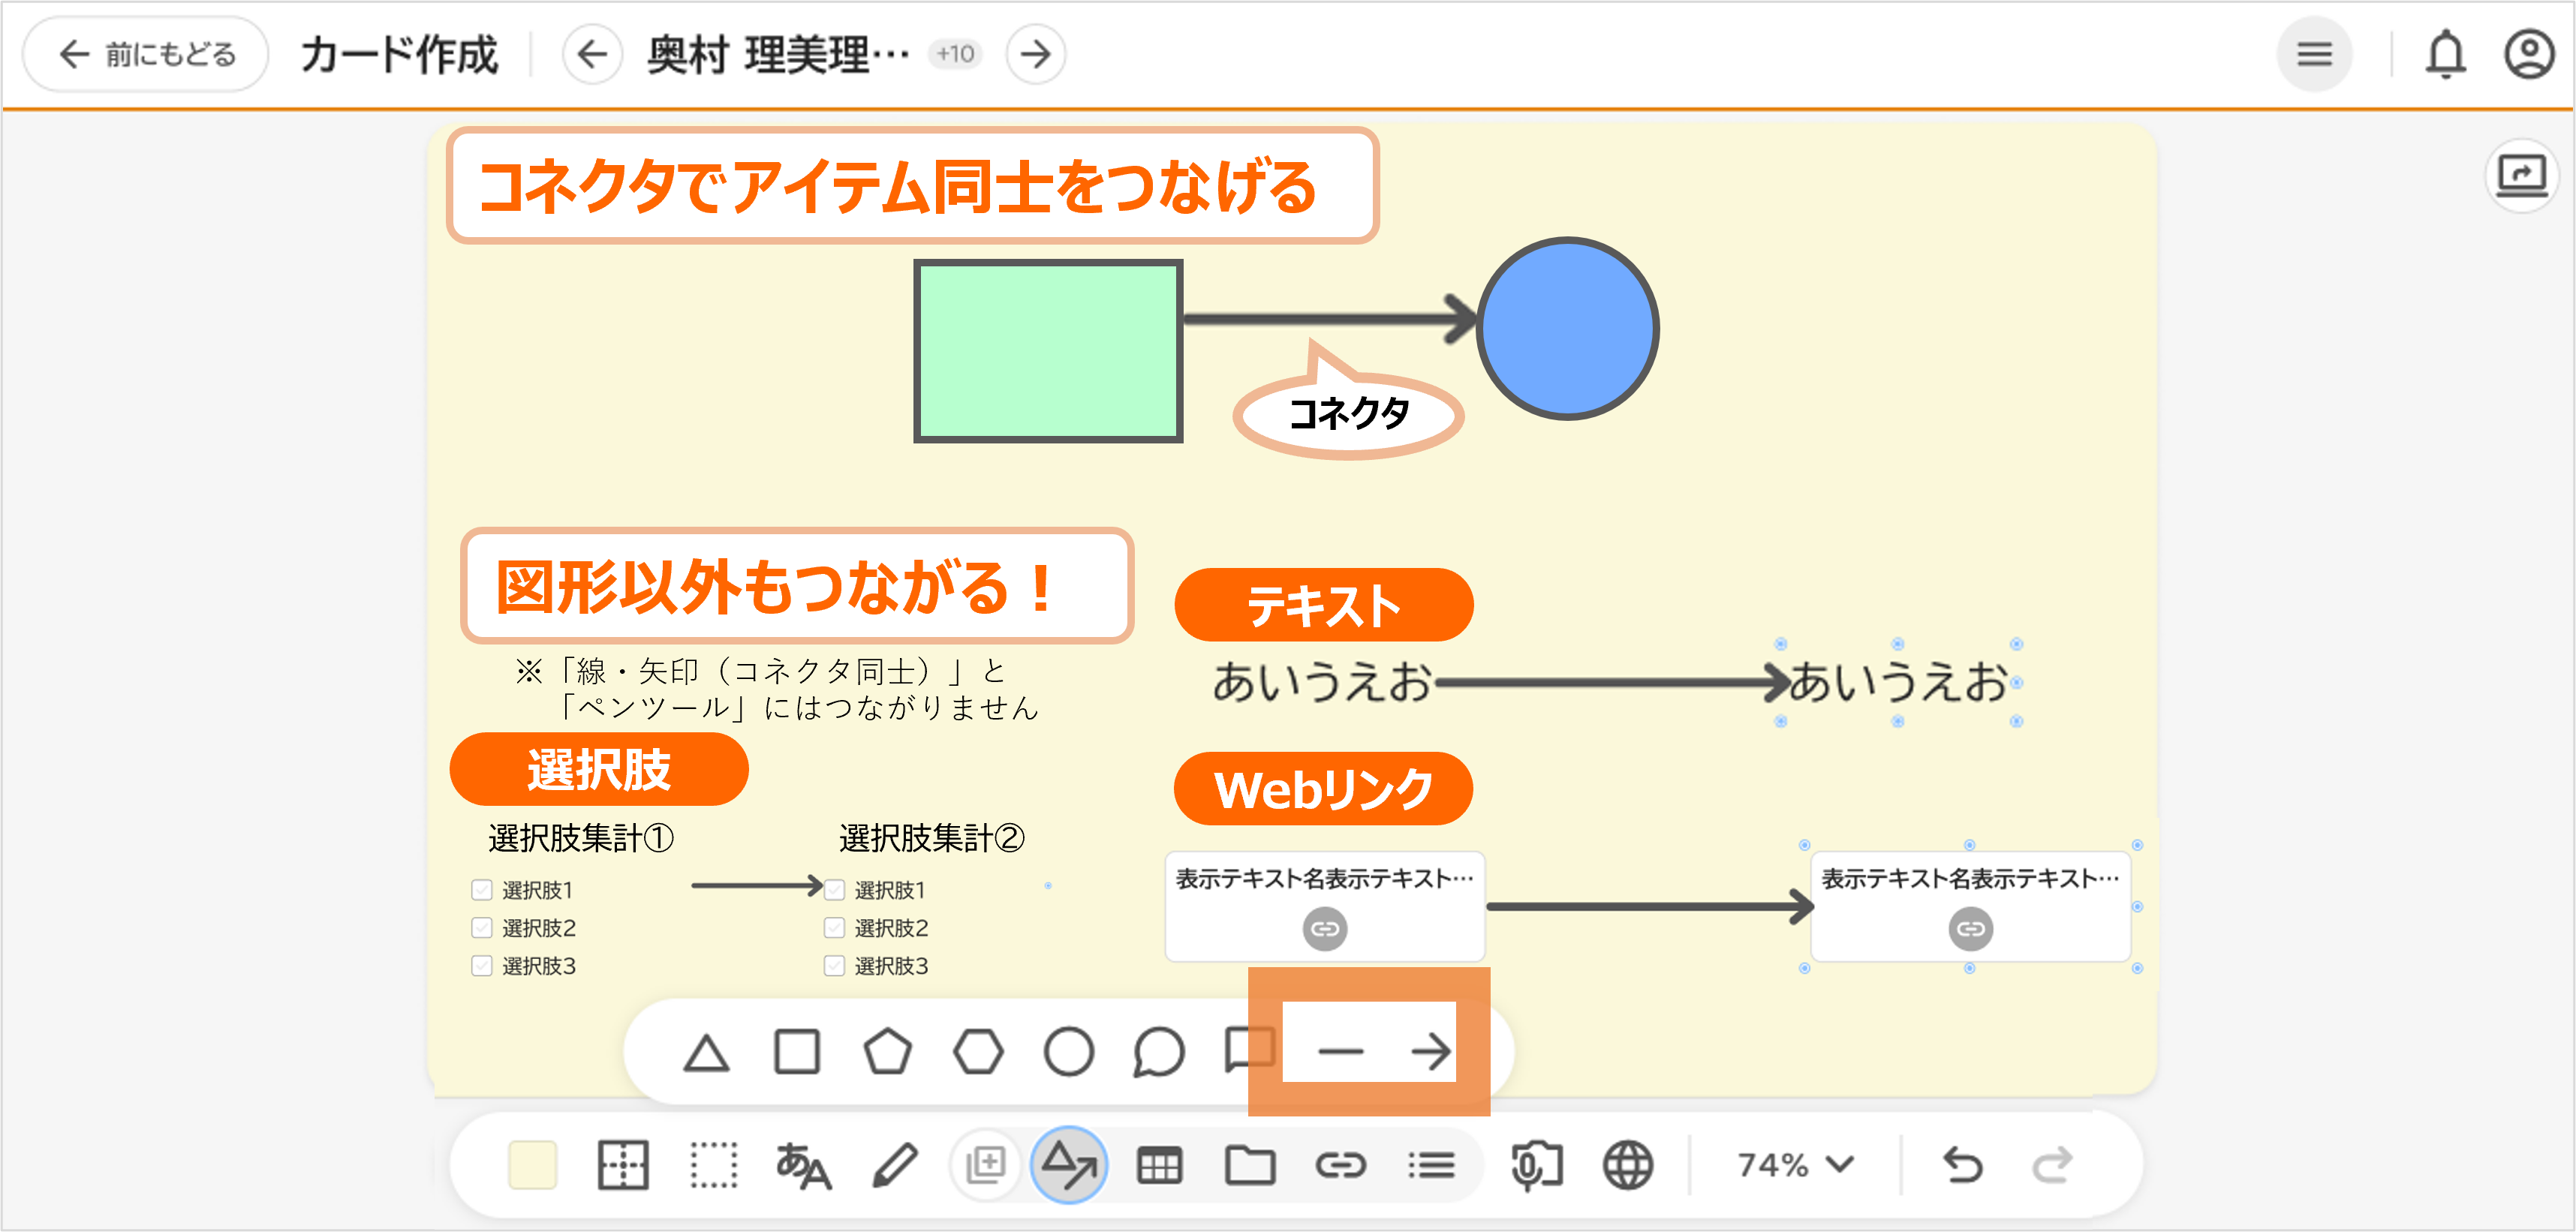
Task: Expand the +10 recipients badge
Action: pos(955,54)
